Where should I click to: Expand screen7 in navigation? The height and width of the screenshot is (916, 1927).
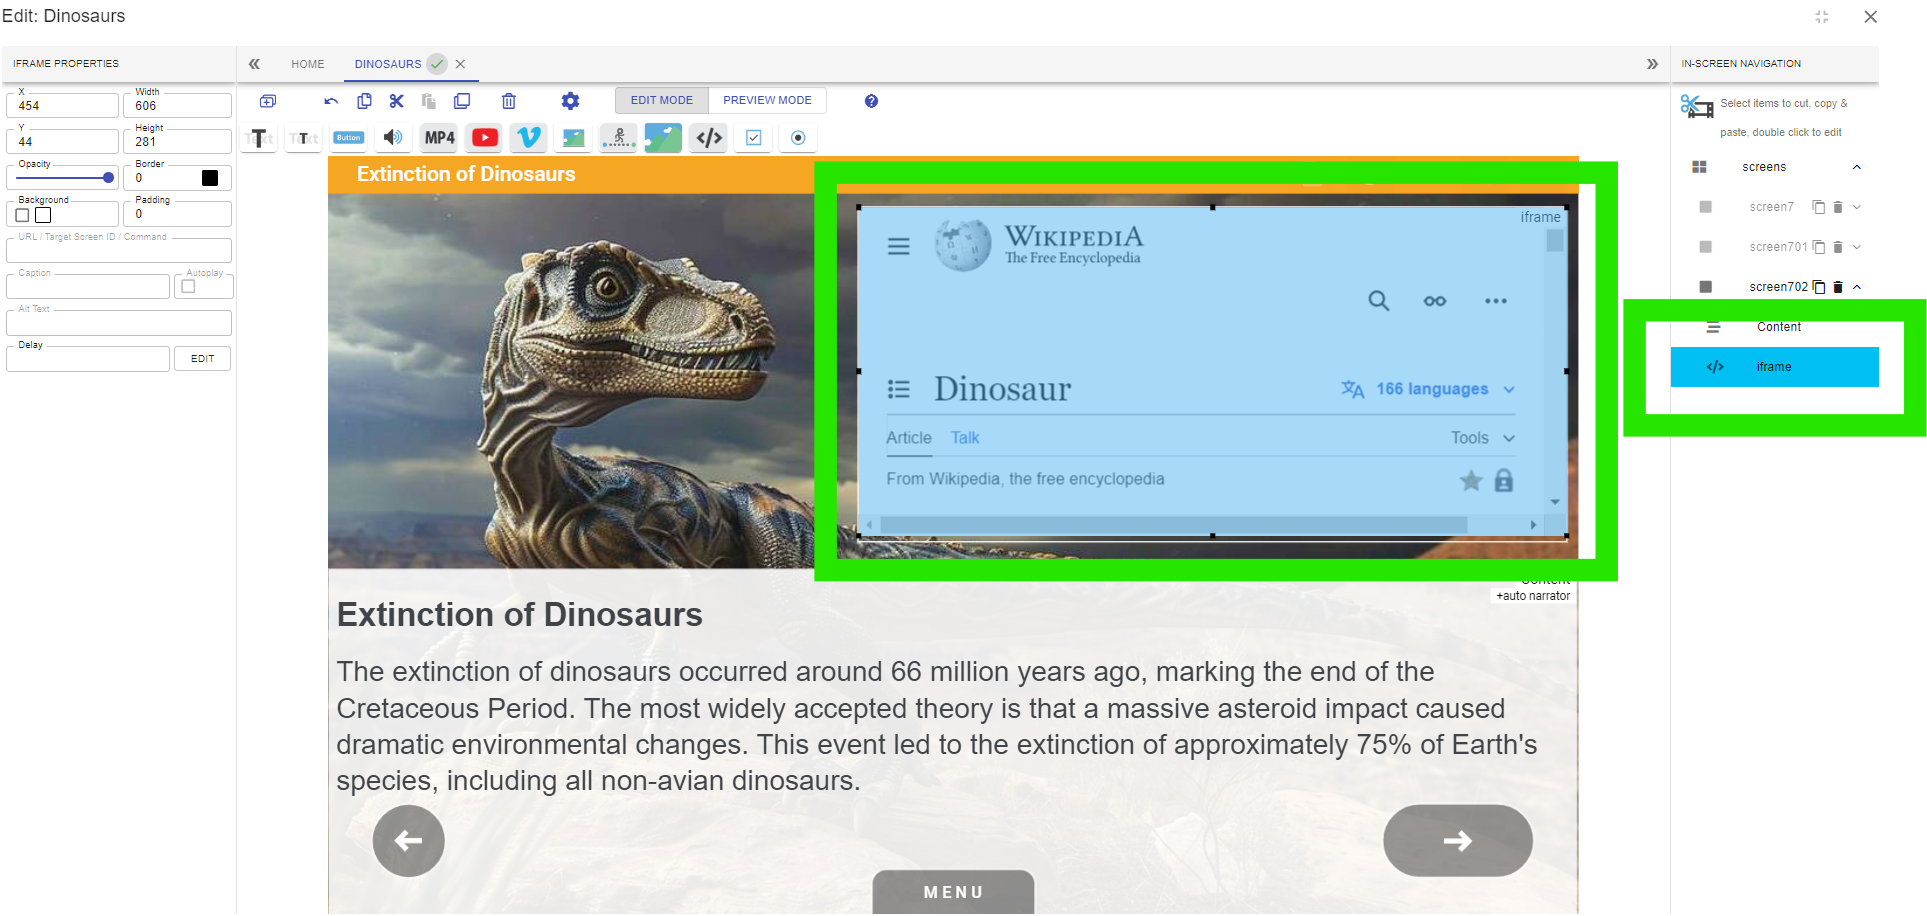pyautogui.click(x=1857, y=207)
